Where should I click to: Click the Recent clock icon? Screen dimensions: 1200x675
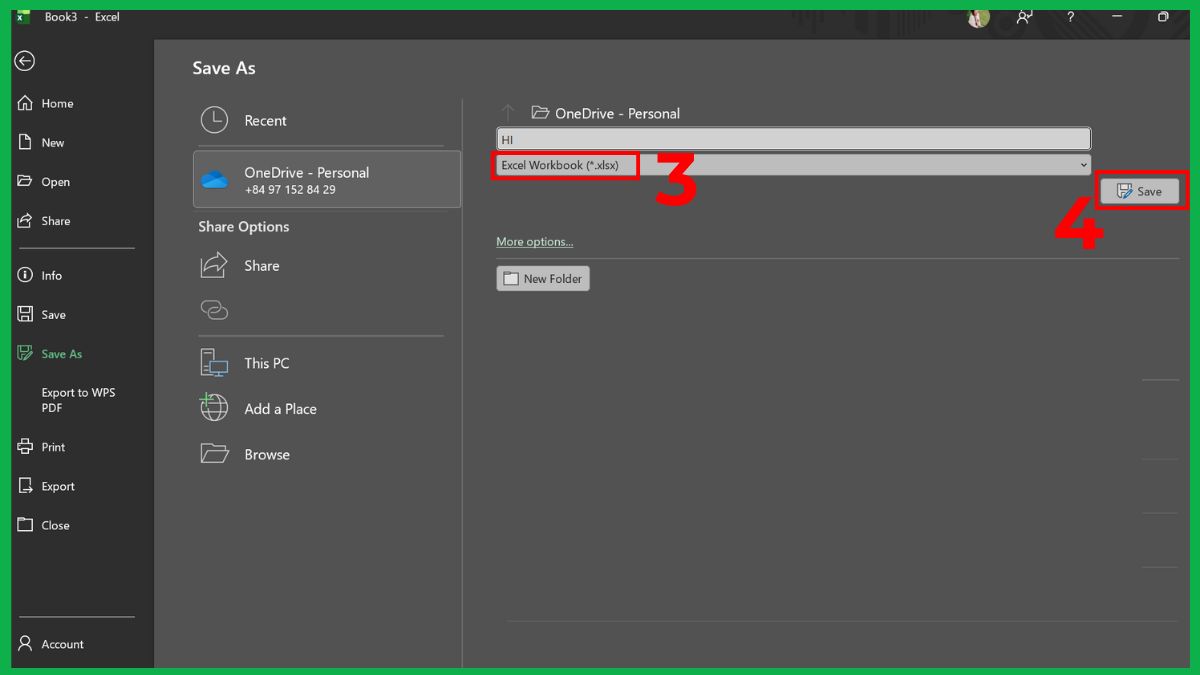[x=214, y=120]
